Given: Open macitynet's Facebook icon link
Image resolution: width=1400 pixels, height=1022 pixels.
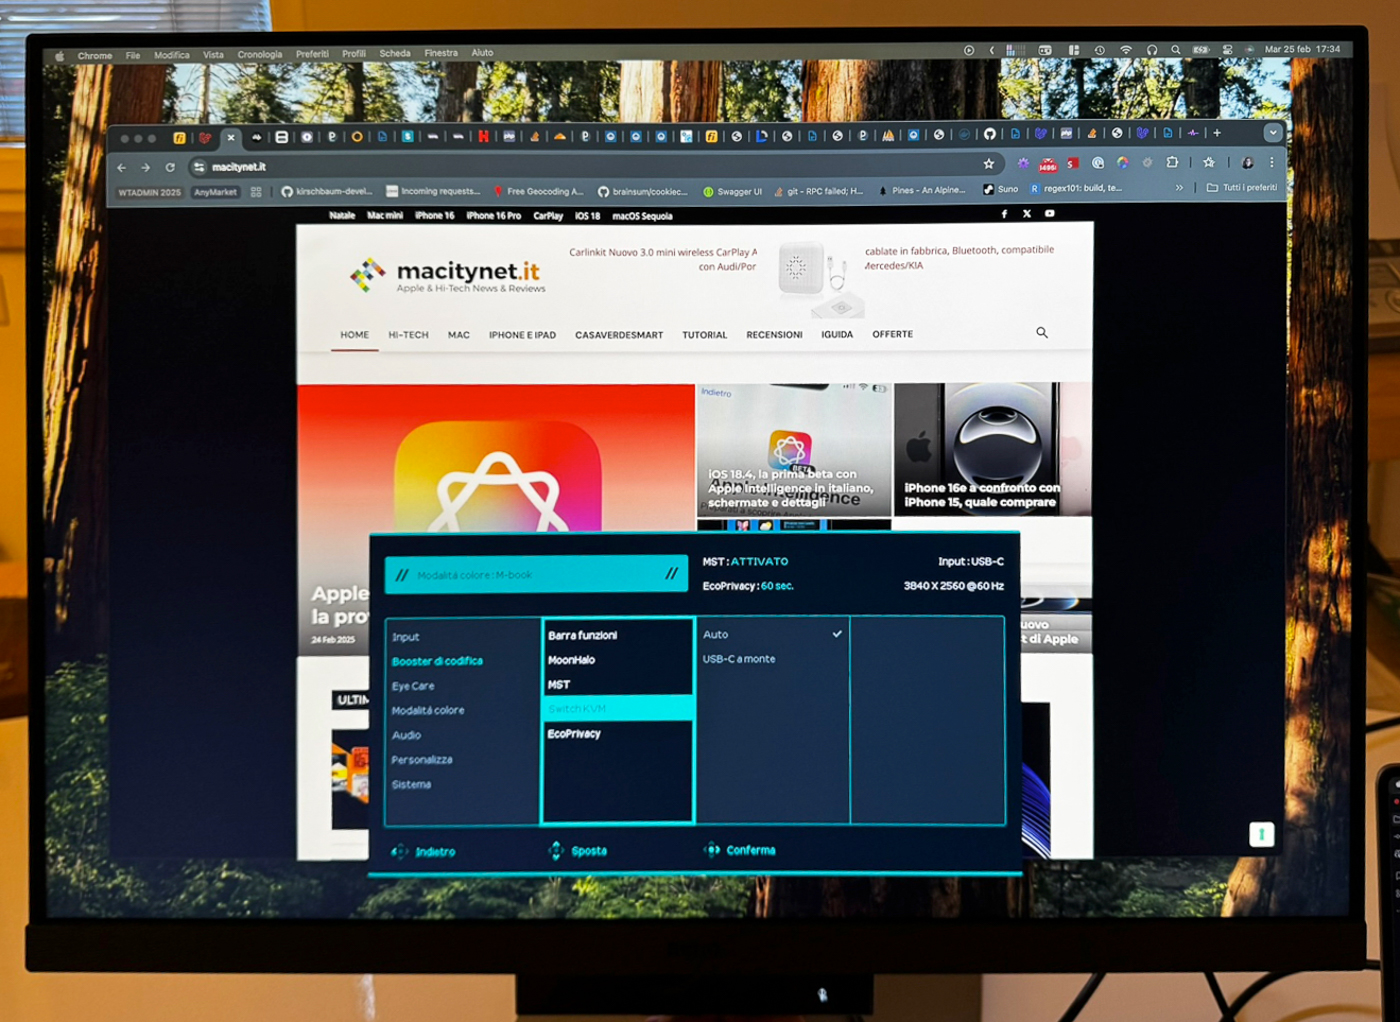Looking at the screenshot, I should pos(1004,214).
